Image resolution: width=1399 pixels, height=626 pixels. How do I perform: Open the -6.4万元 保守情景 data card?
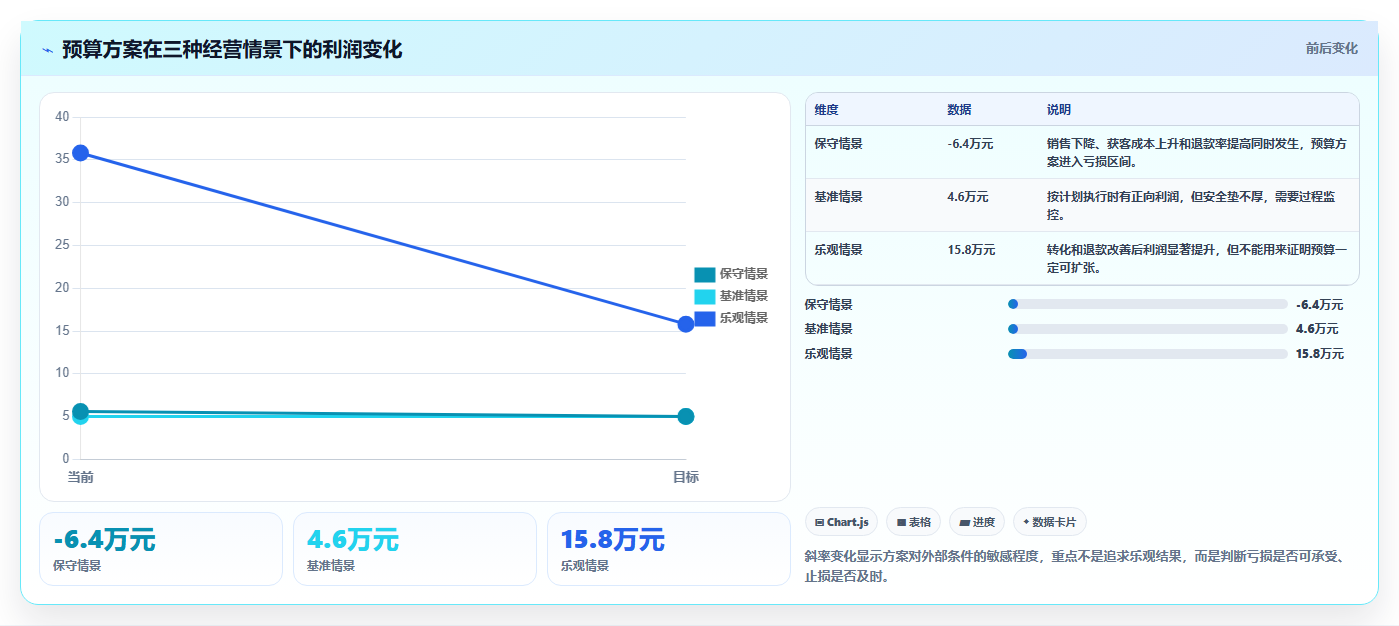click(161, 549)
